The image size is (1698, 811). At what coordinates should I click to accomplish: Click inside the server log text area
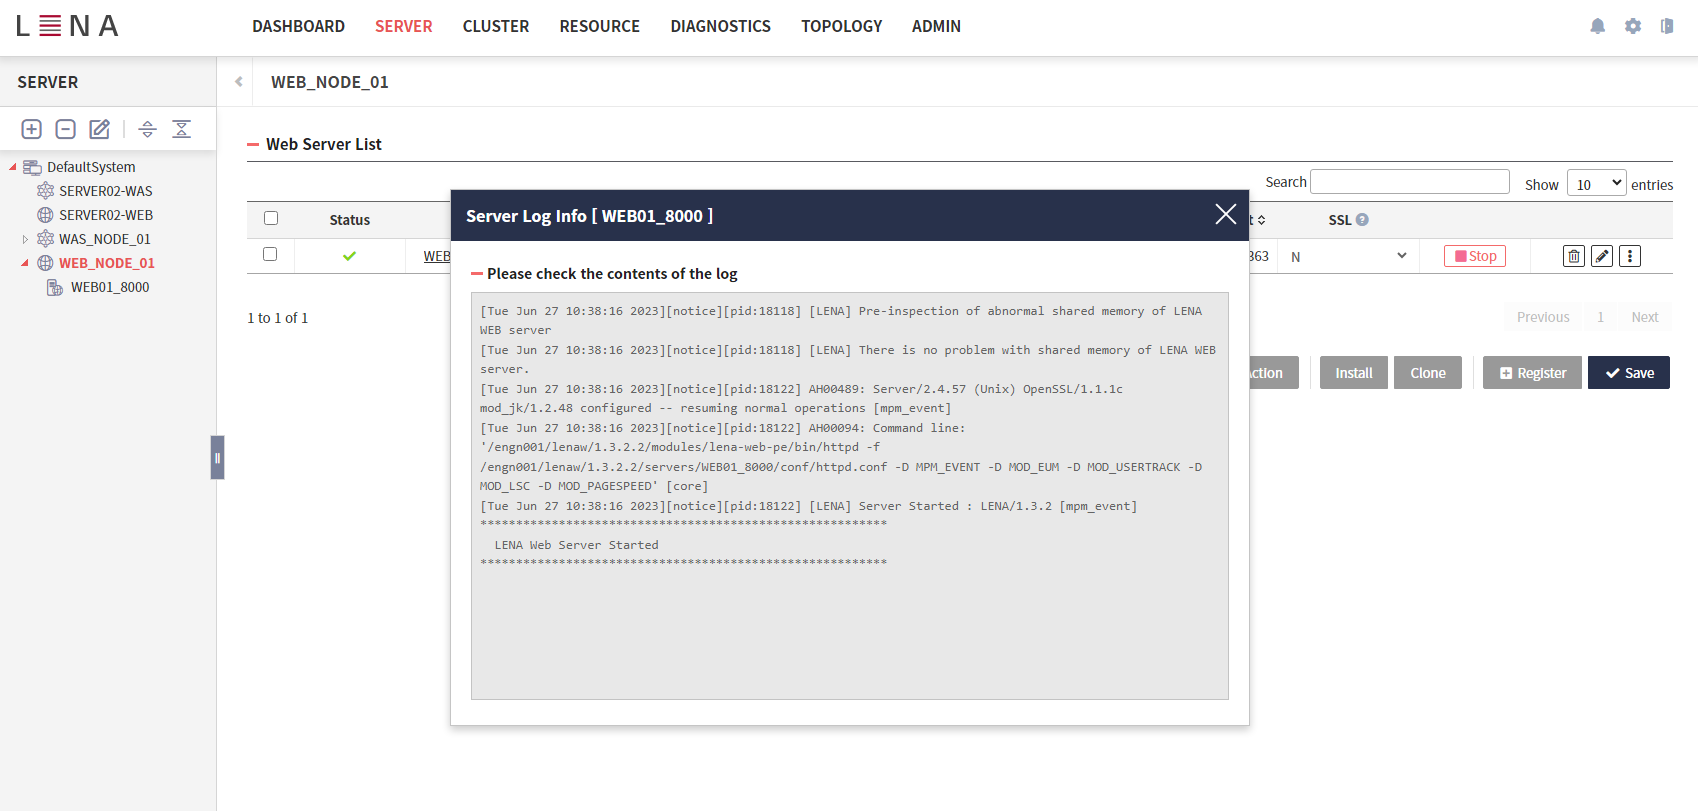point(850,495)
